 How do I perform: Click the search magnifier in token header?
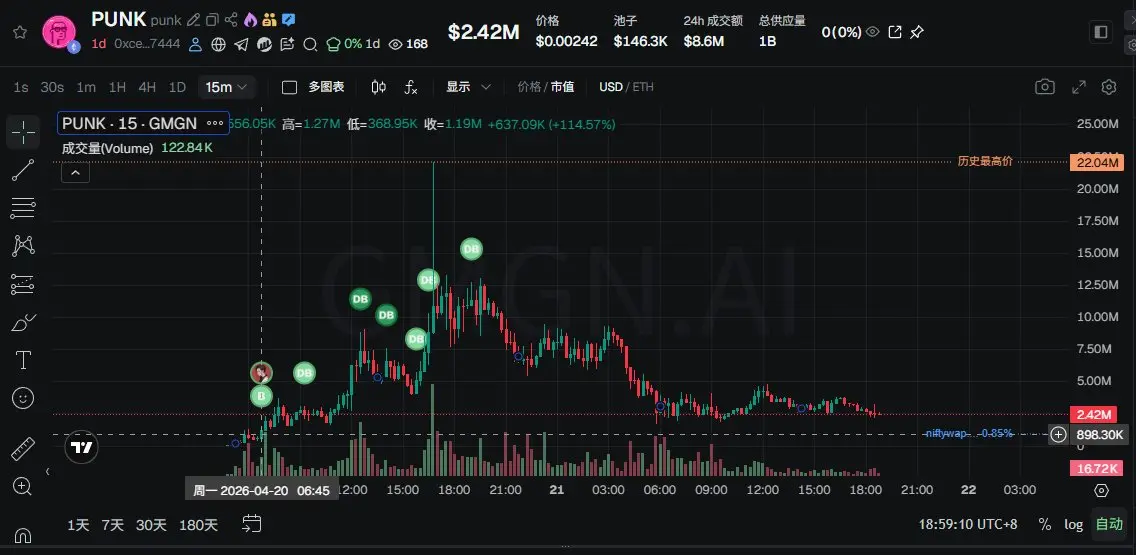click(310, 44)
